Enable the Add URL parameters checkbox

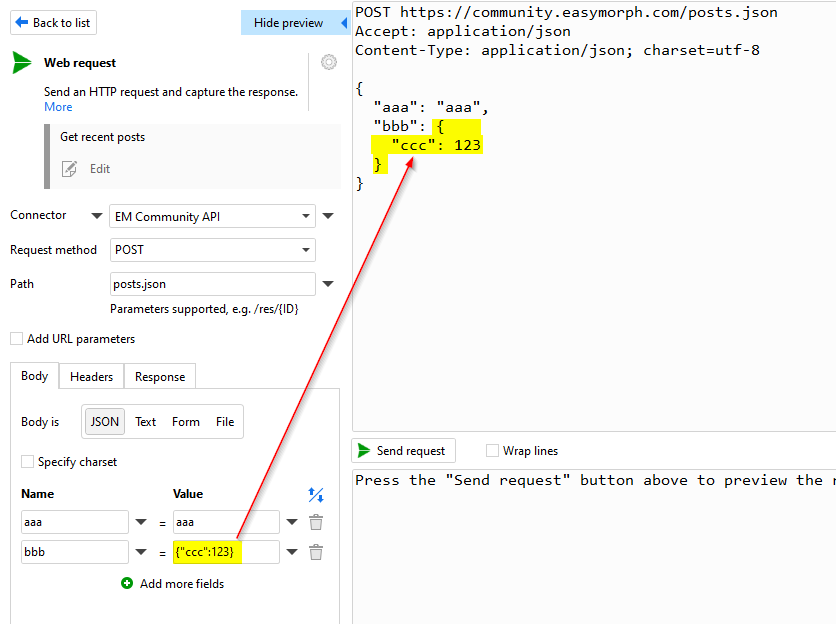pyautogui.click(x=16, y=338)
